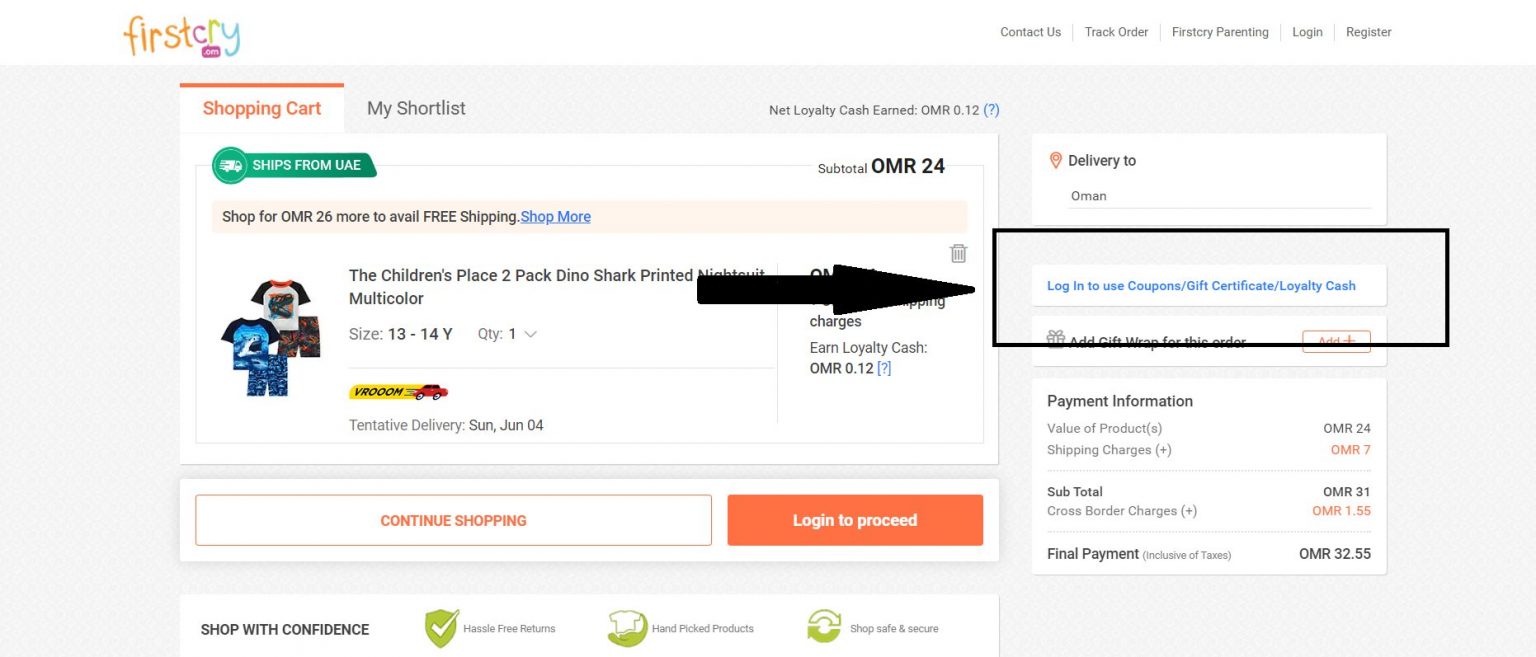
Task: Click Add+ for gift wrap
Action: 1336,341
